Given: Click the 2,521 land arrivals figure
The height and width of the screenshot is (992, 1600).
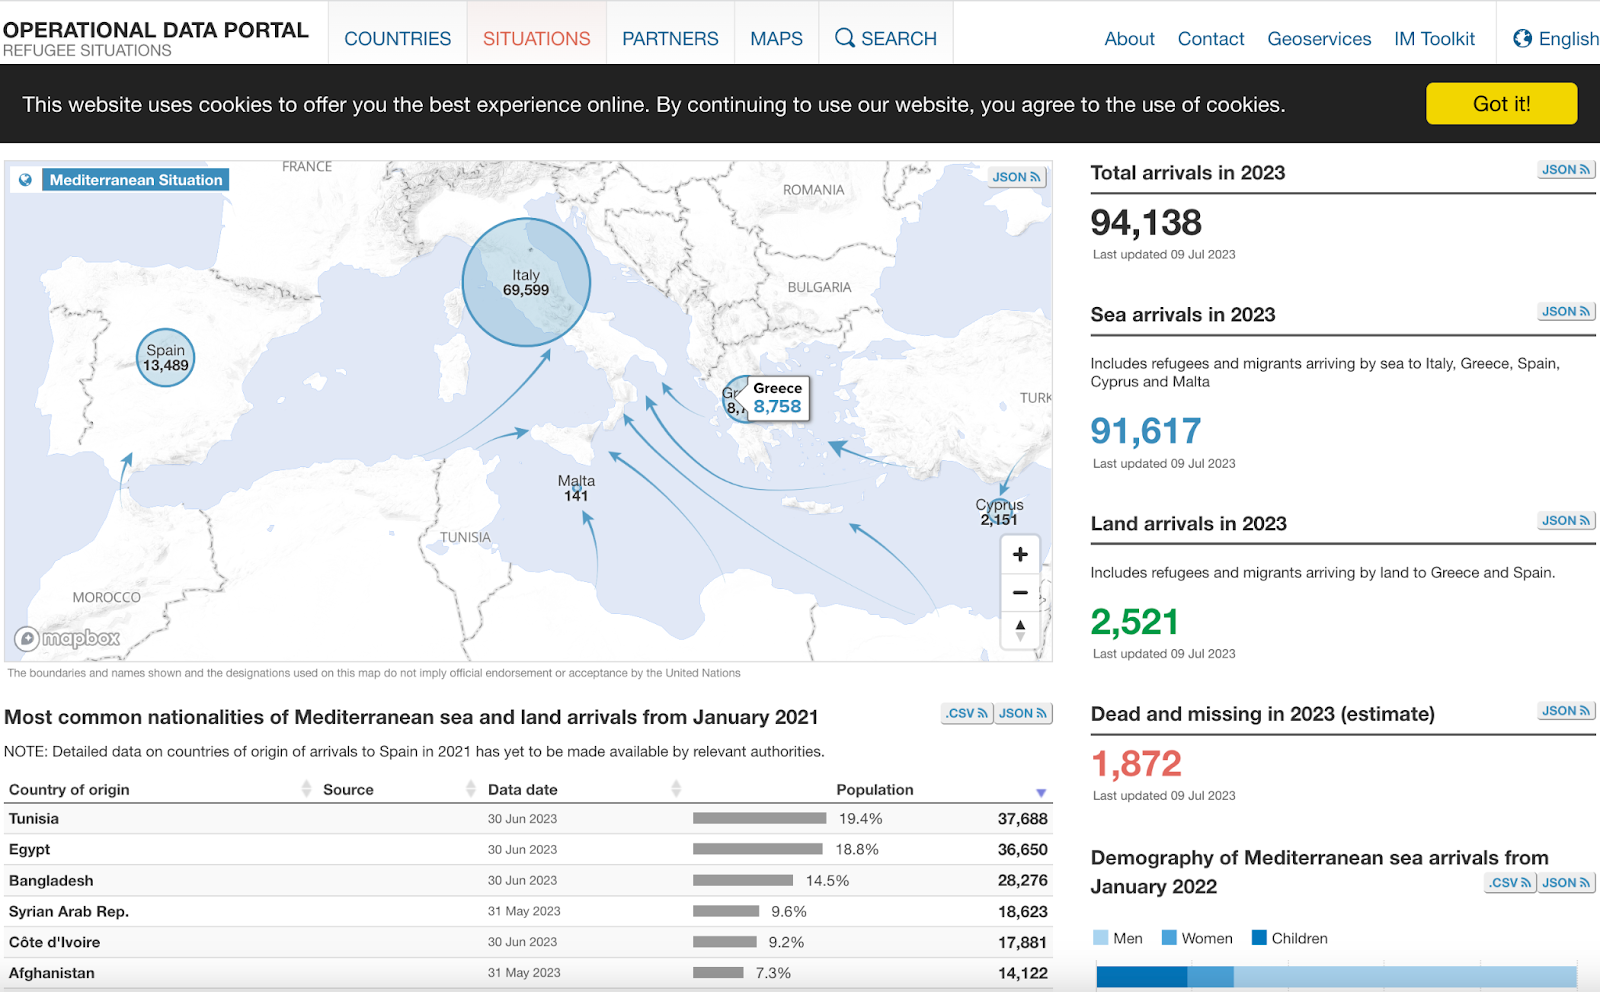Looking at the screenshot, I should (1135, 622).
